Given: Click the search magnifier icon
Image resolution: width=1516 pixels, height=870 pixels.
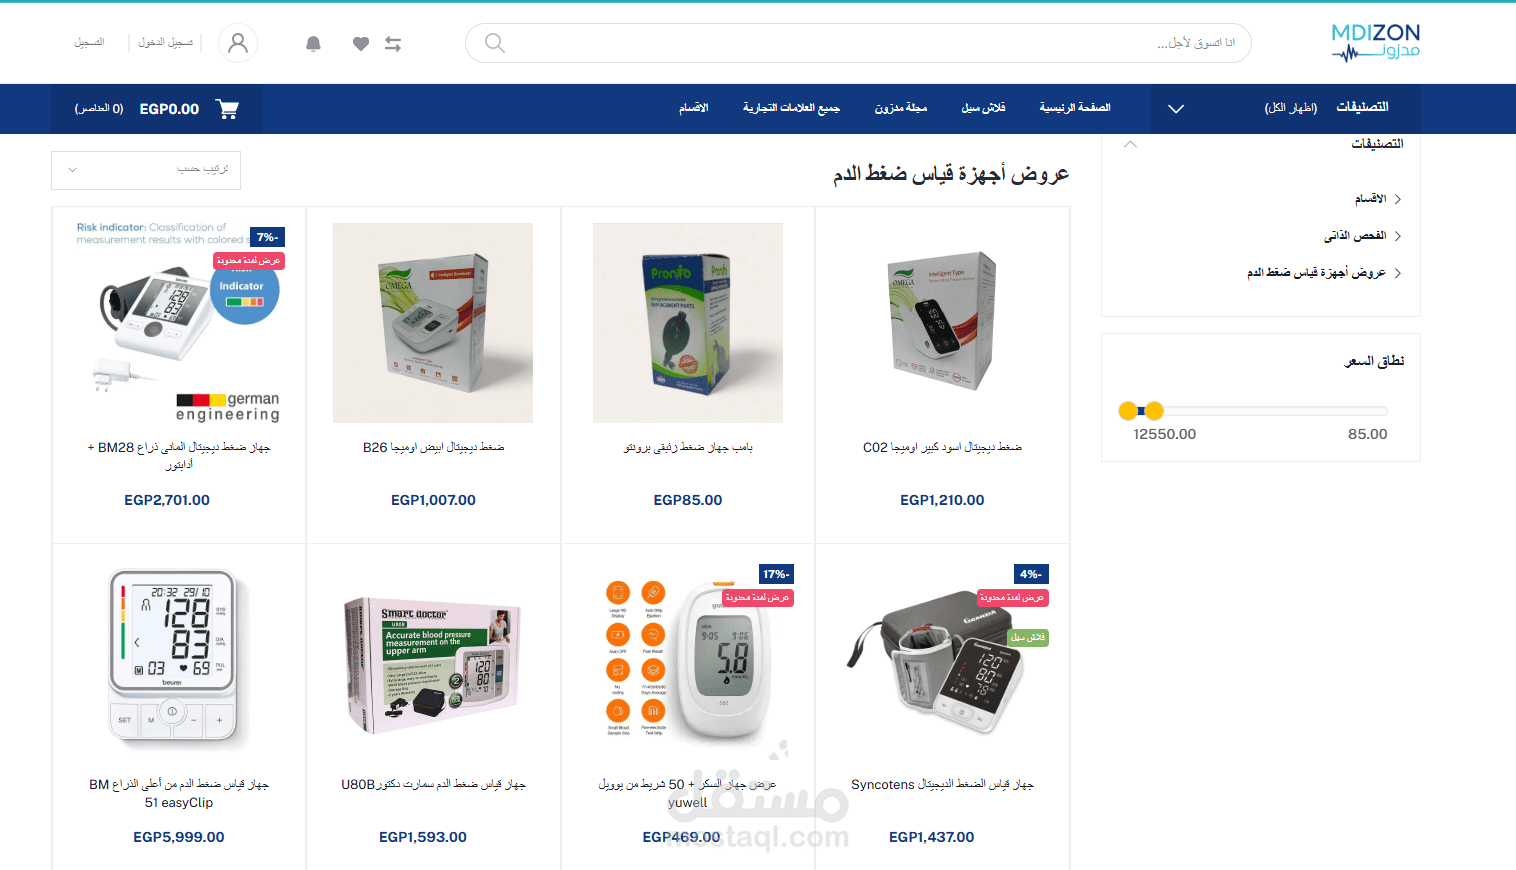Looking at the screenshot, I should click(494, 43).
